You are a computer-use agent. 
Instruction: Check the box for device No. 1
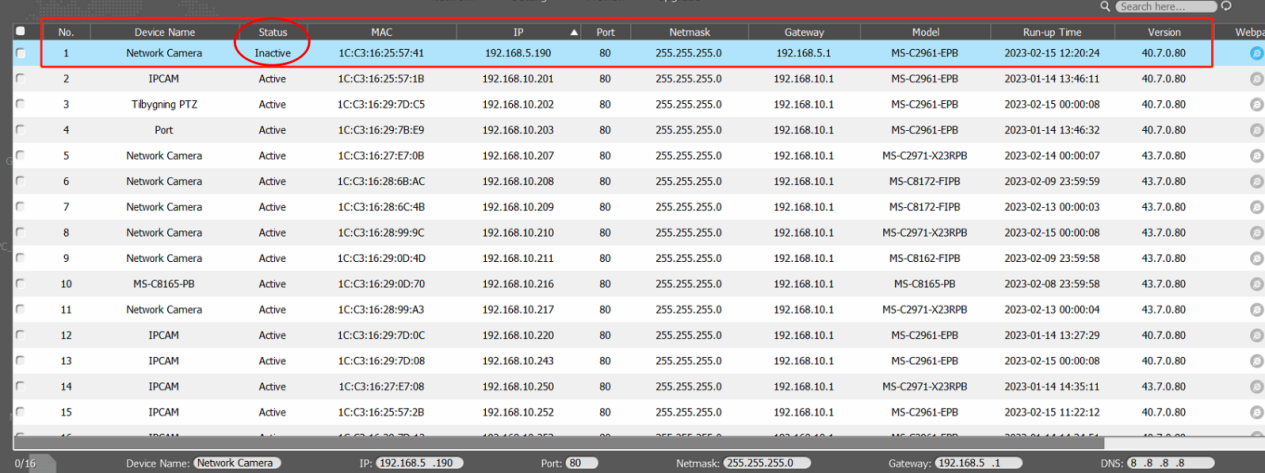click(20, 53)
